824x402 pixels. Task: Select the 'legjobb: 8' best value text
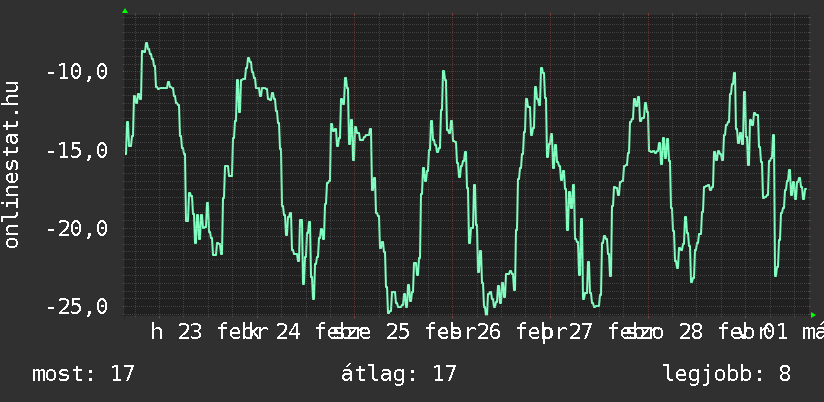(x=726, y=374)
